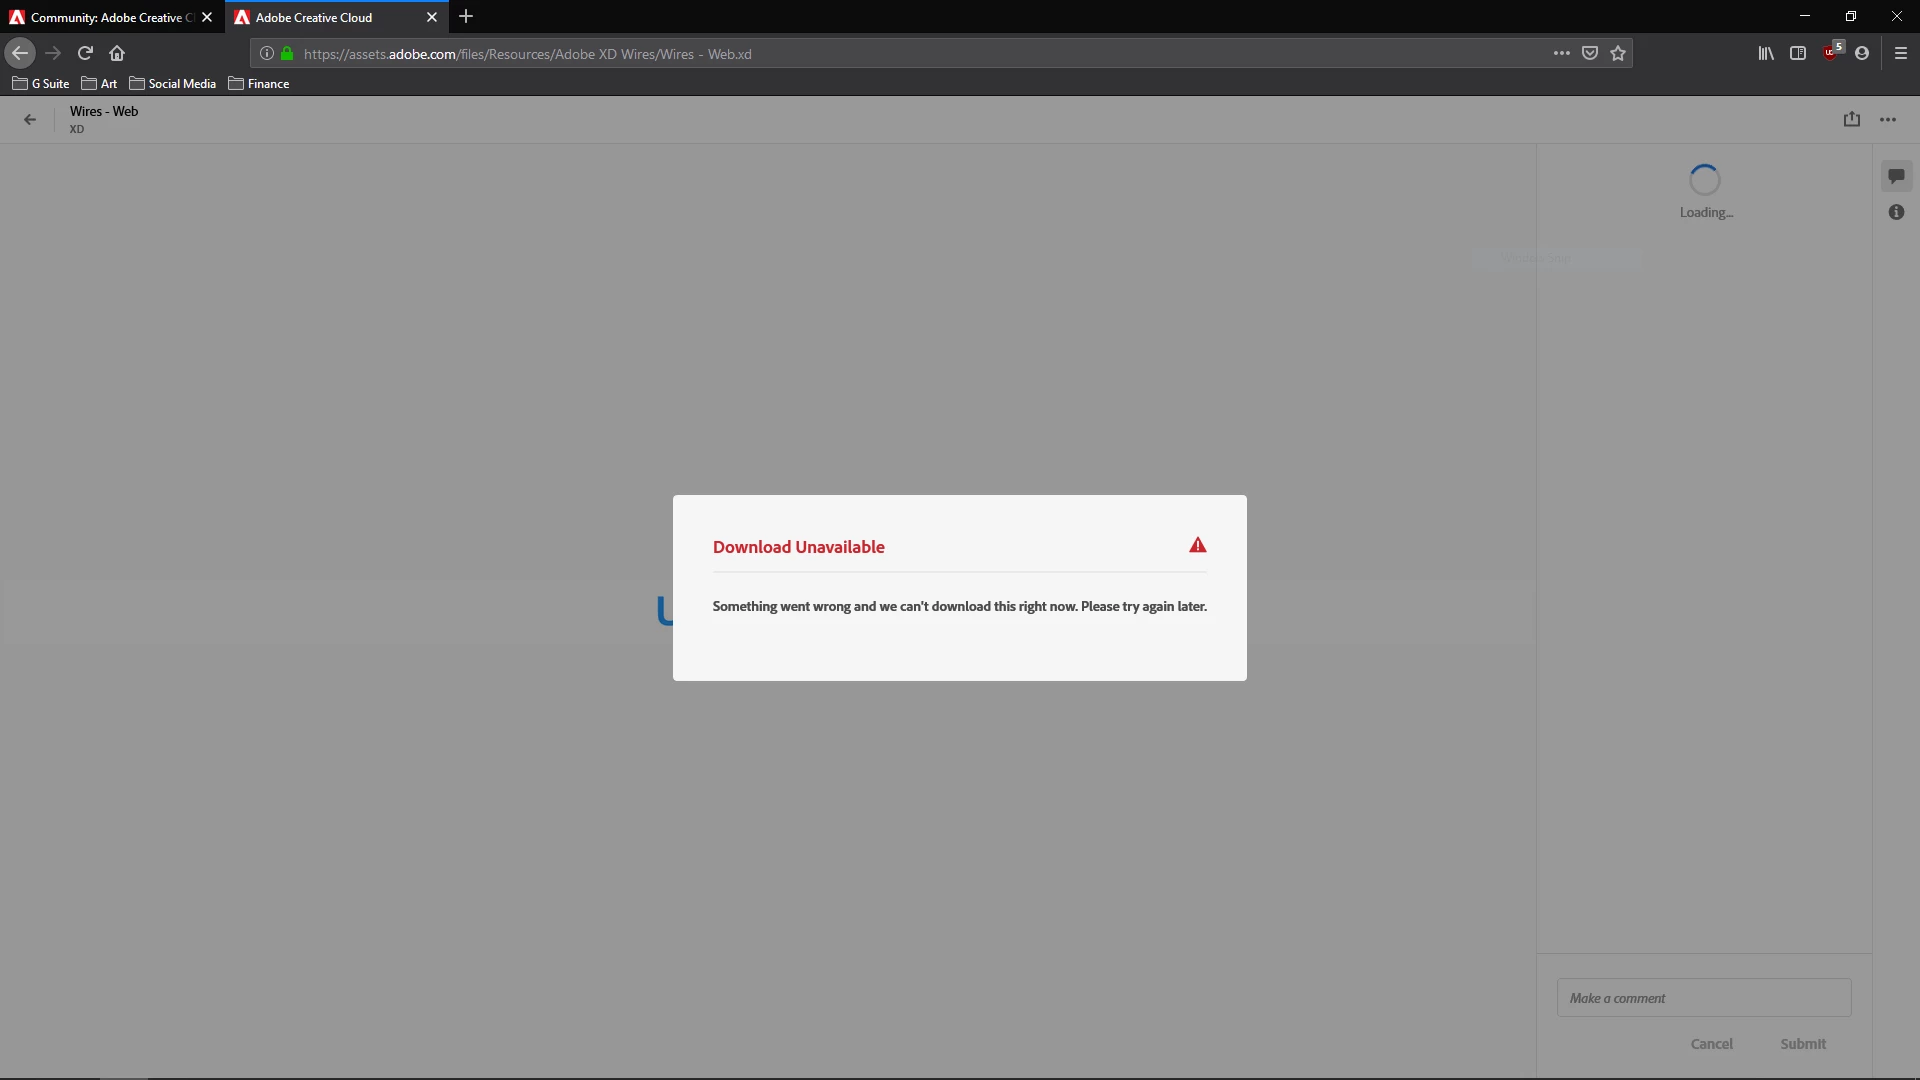Viewport: 1920px width, 1080px height.
Task: Open the Firefox library icon
Action: click(1766, 53)
